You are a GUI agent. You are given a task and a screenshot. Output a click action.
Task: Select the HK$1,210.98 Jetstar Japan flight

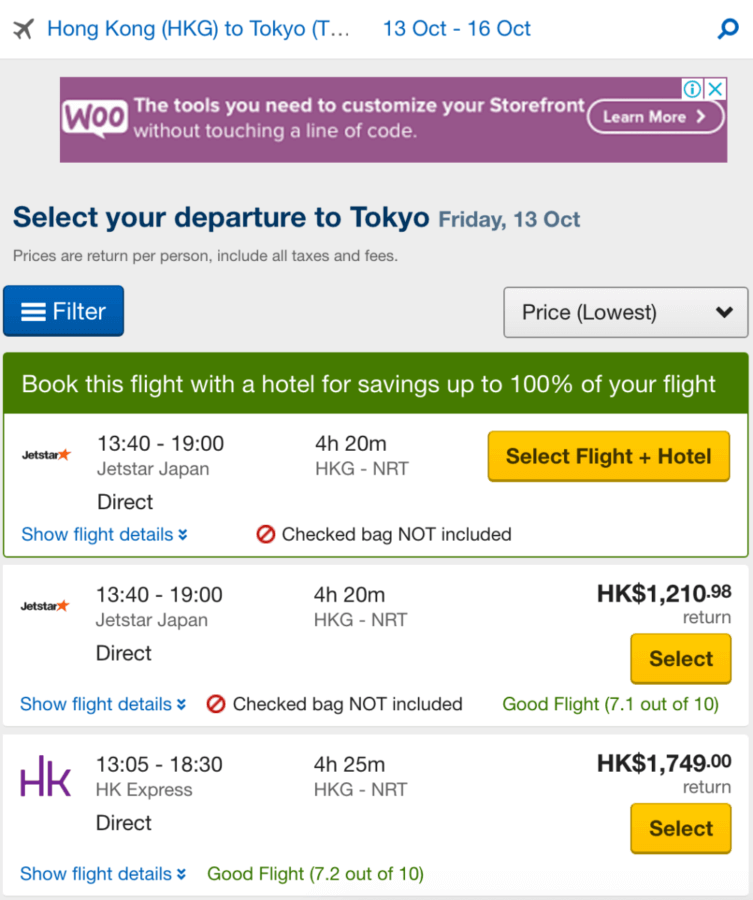click(x=681, y=659)
